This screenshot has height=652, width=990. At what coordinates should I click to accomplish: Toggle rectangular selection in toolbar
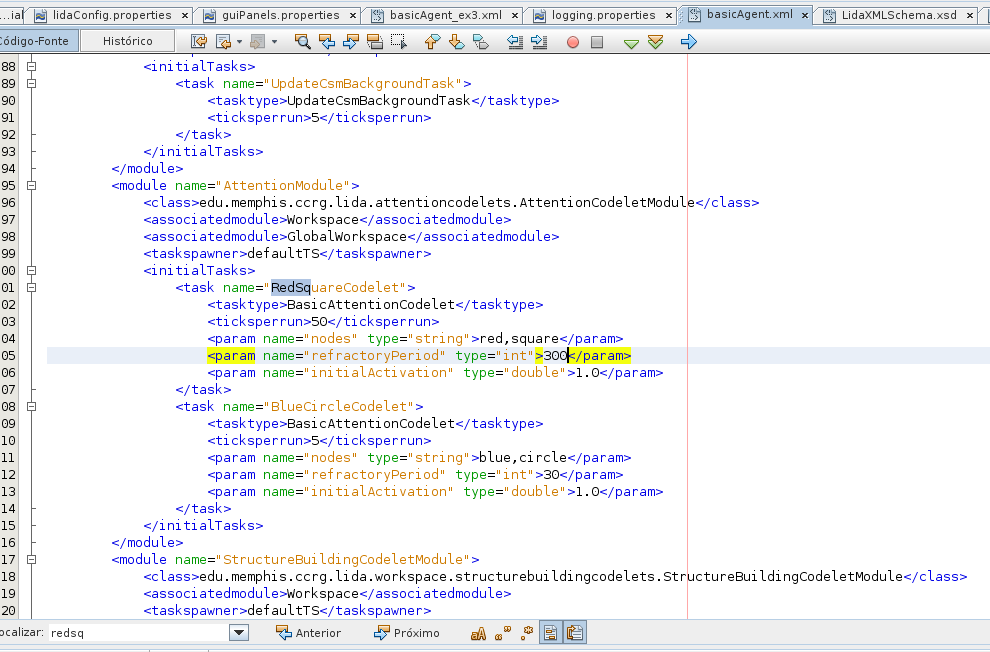click(x=399, y=42)
